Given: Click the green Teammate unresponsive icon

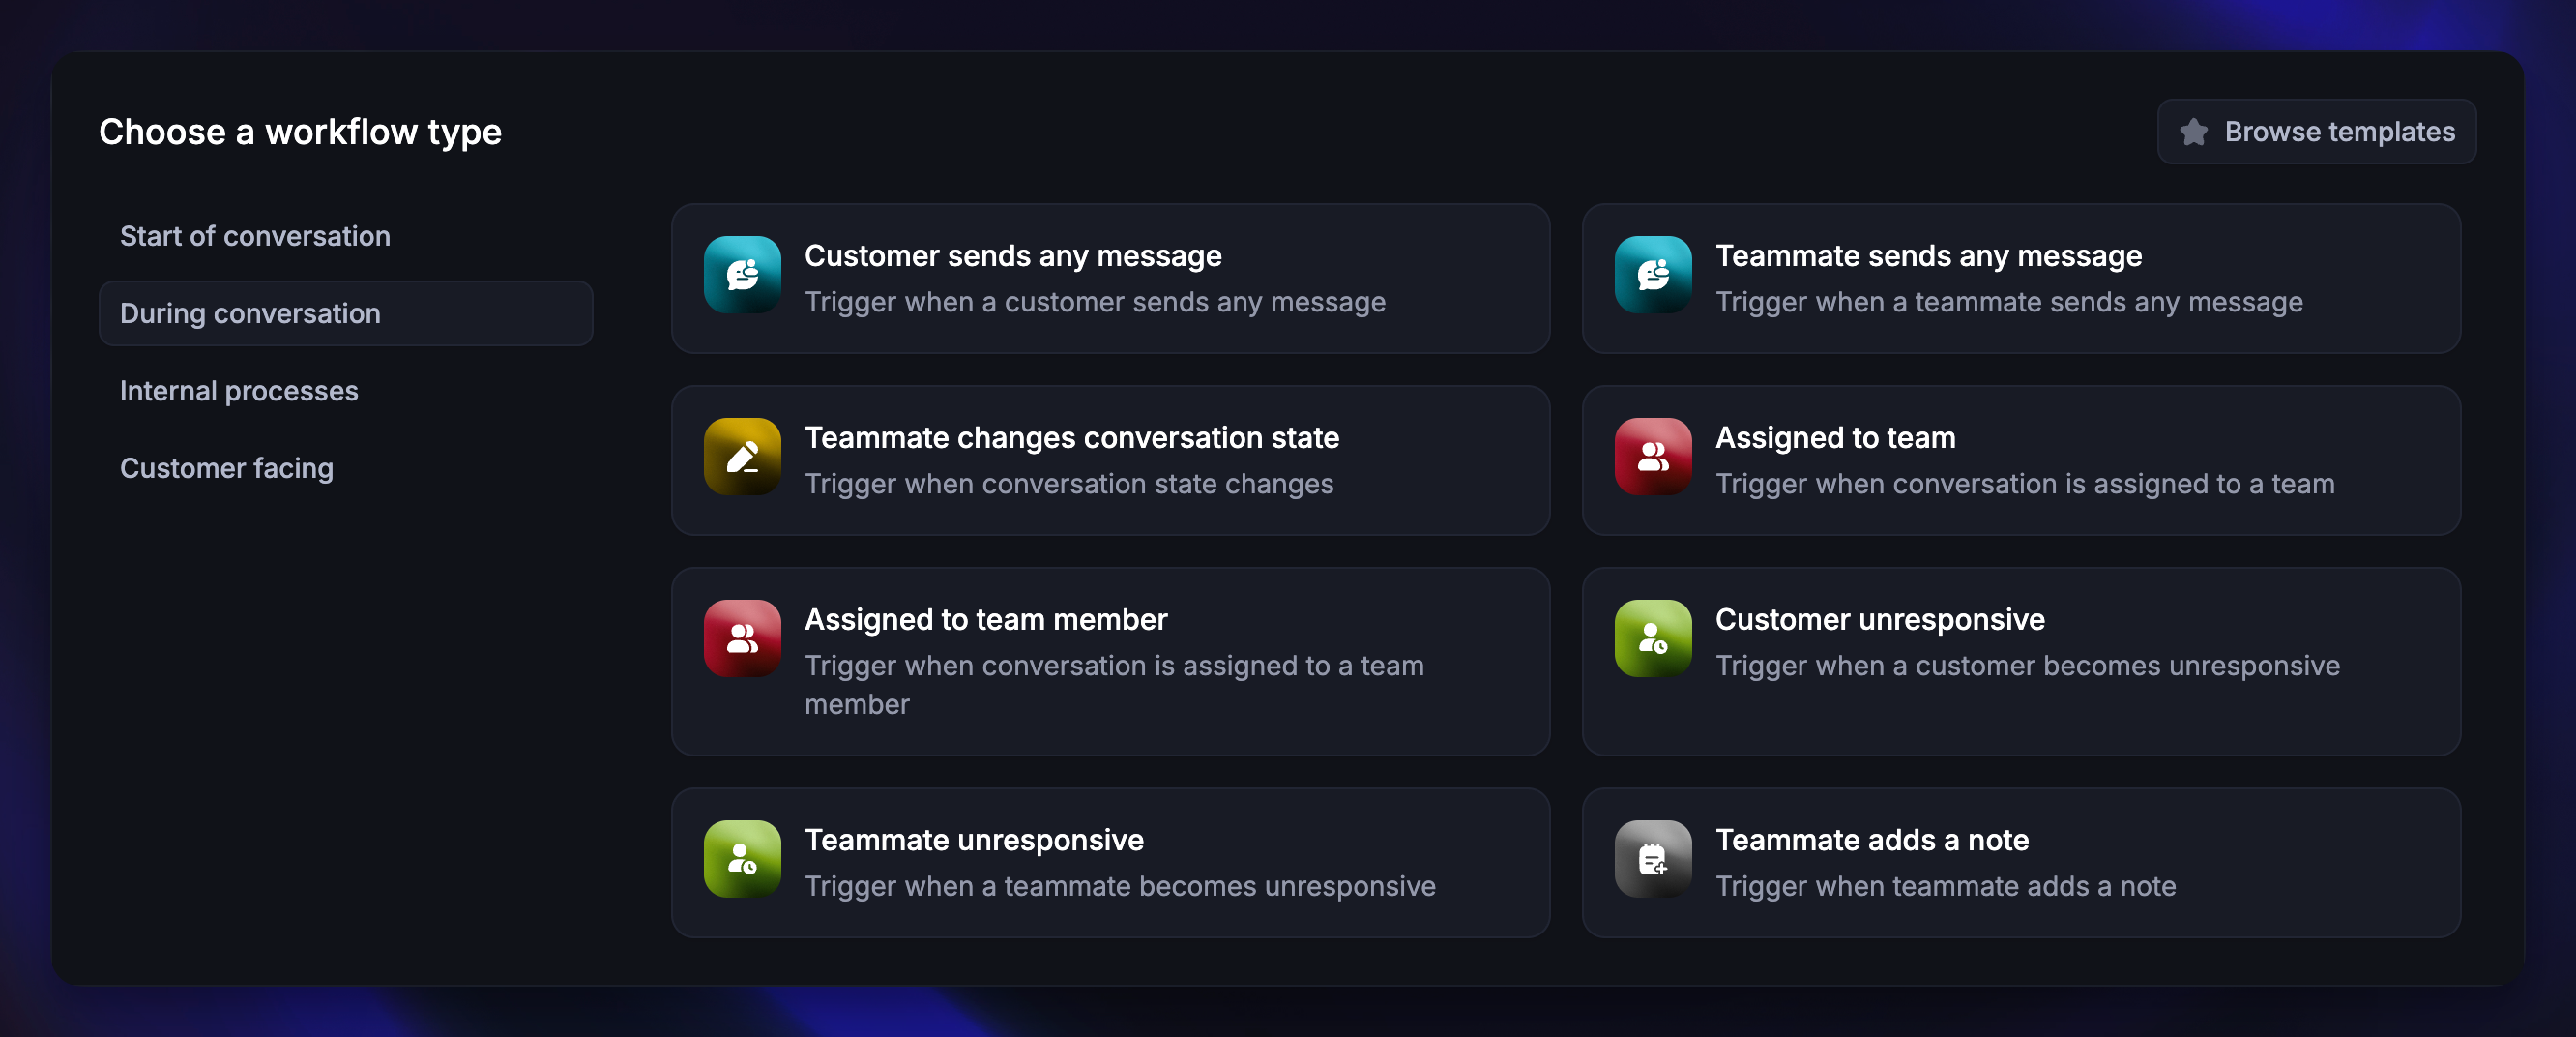Looking at the screenshot, I should tap(742, 859).
